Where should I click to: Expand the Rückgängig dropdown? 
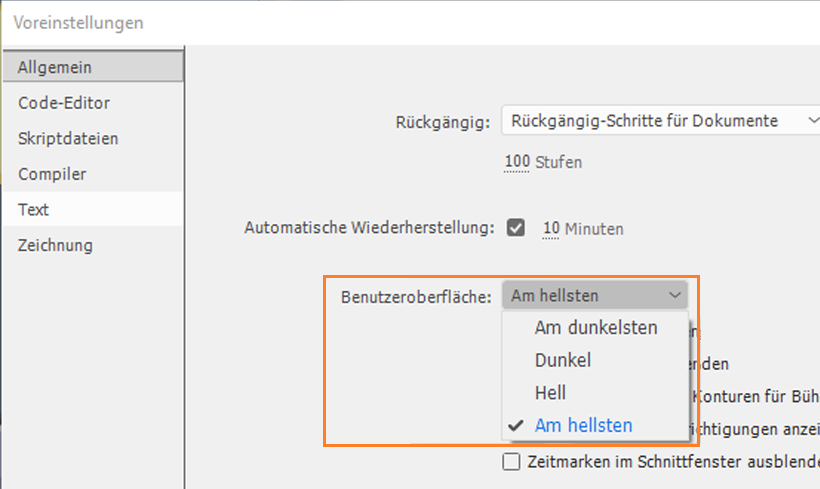[x=660, y=121]
